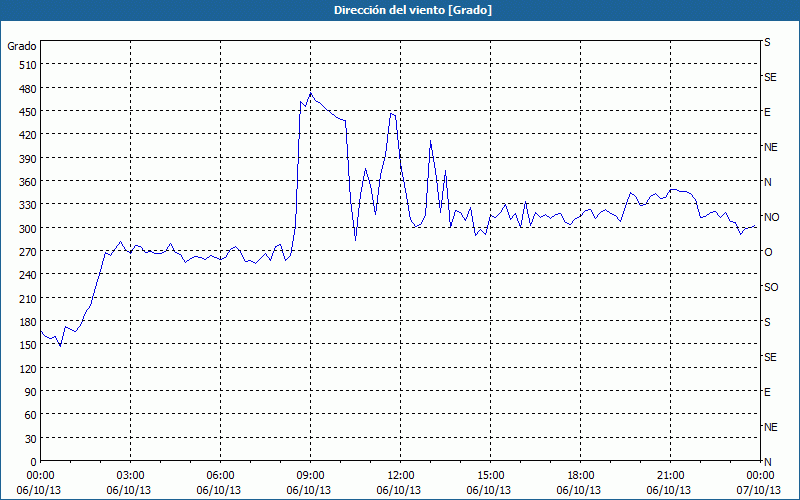Select the 0 degree axis label
Viewport: 800px width, 500px height.
pos(34,462)
